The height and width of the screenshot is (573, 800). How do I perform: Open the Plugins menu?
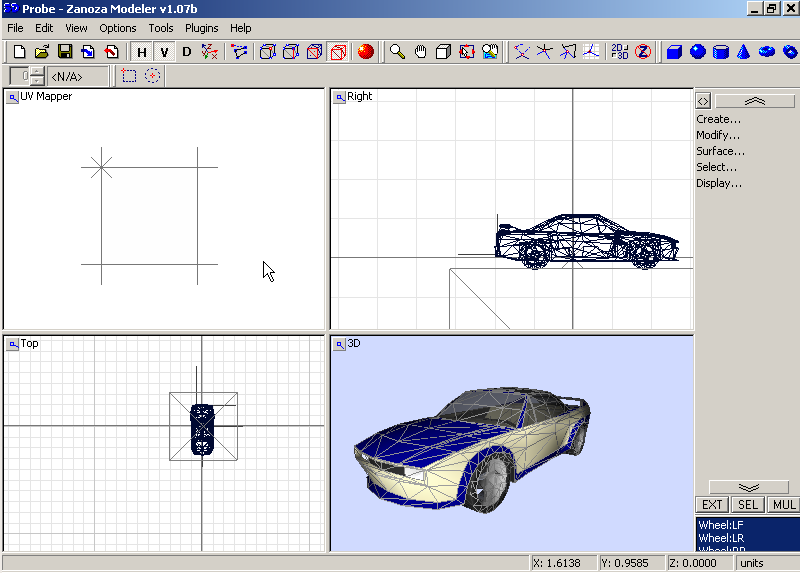coord(201,28)
